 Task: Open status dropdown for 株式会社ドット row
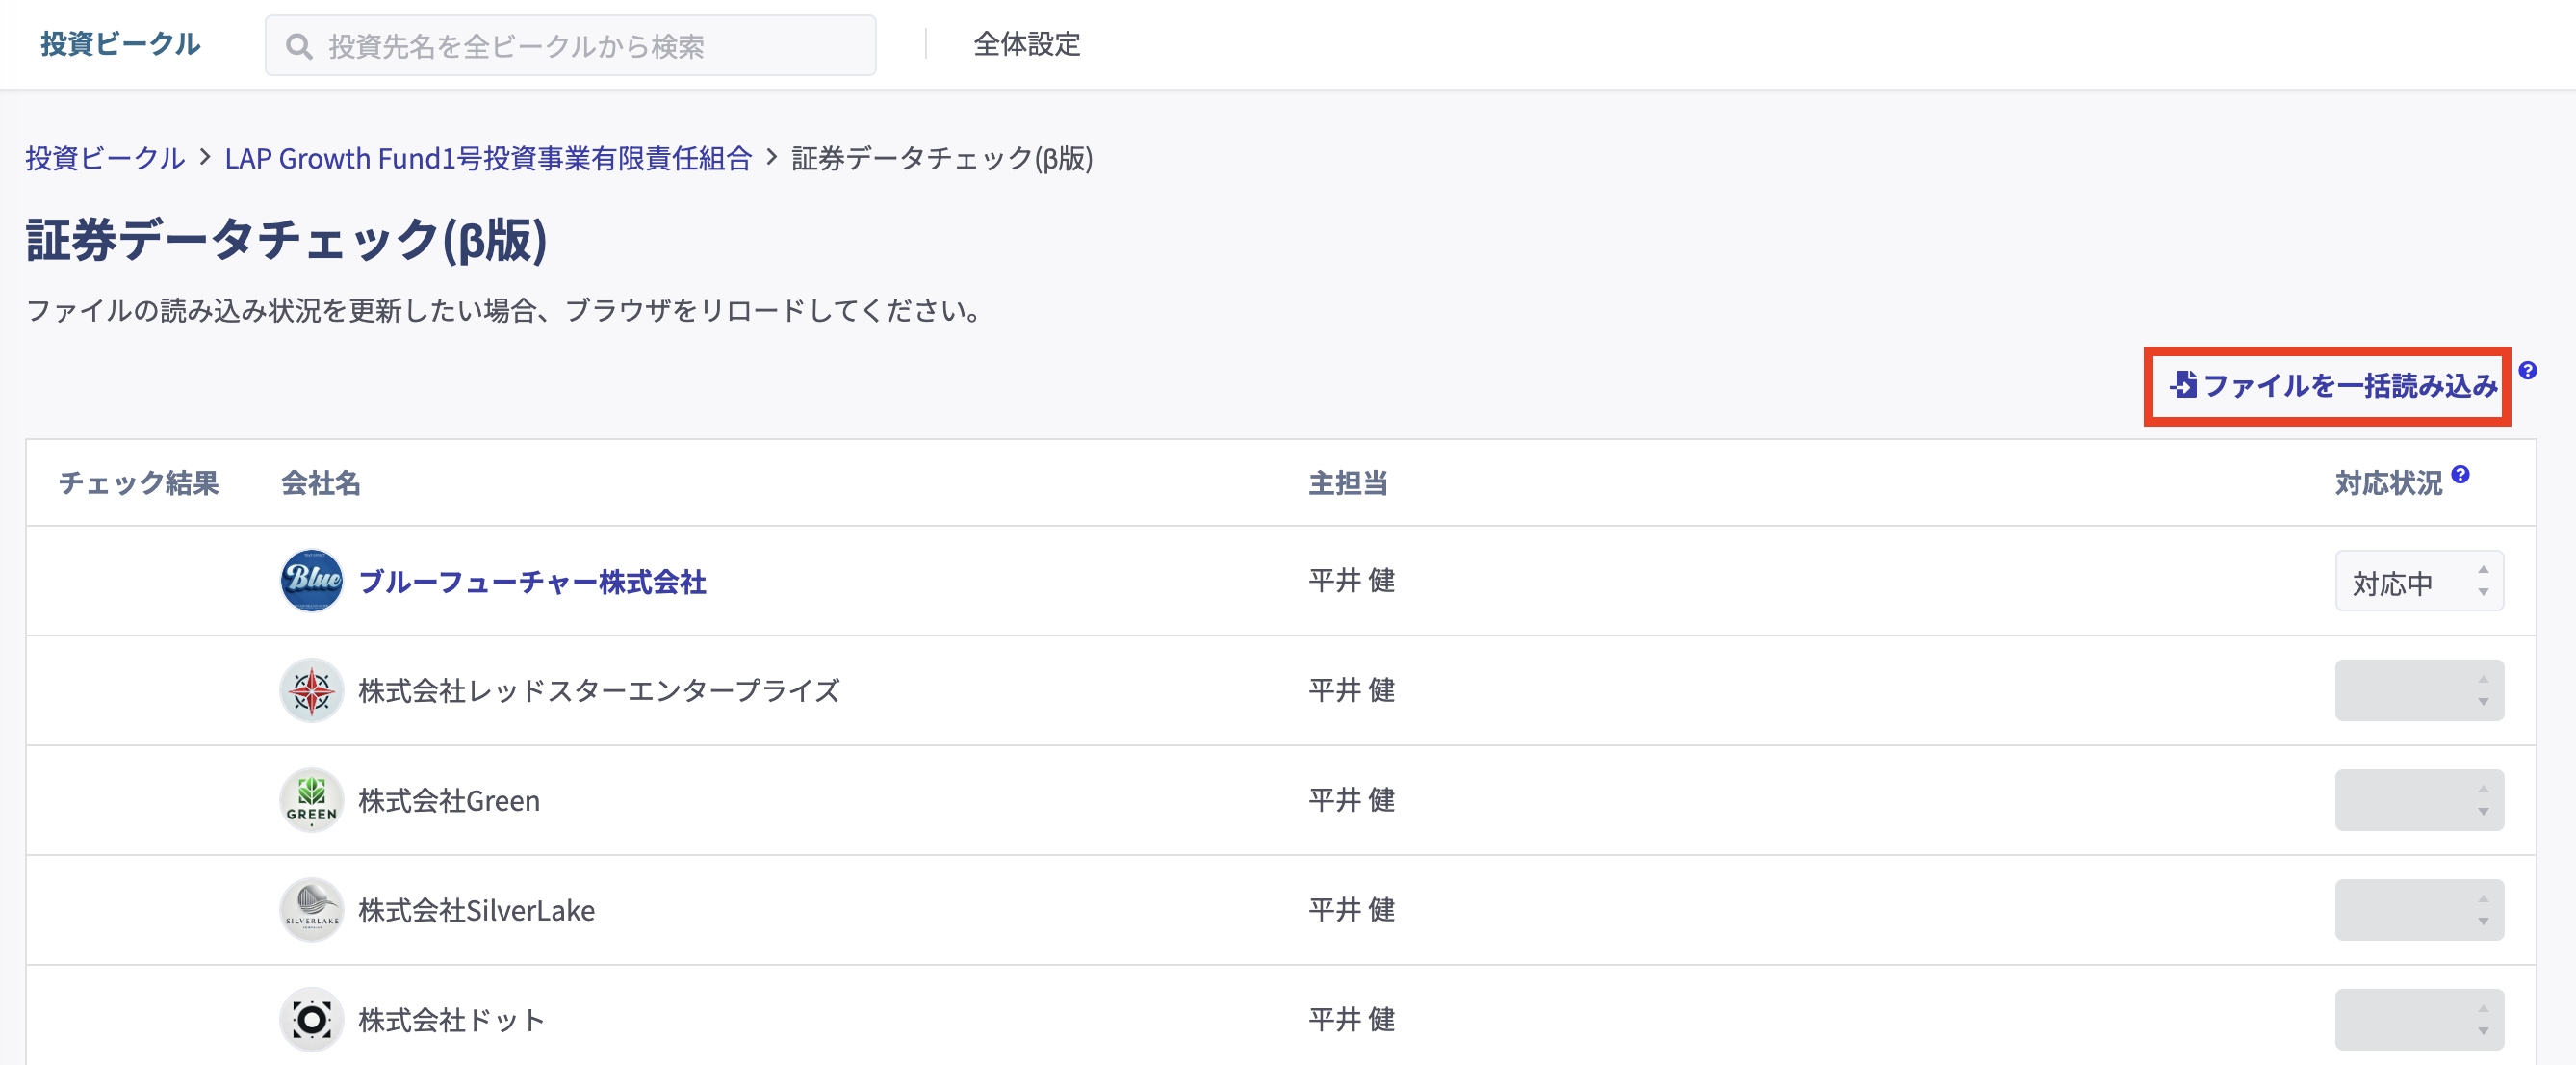(2418, 1020)
